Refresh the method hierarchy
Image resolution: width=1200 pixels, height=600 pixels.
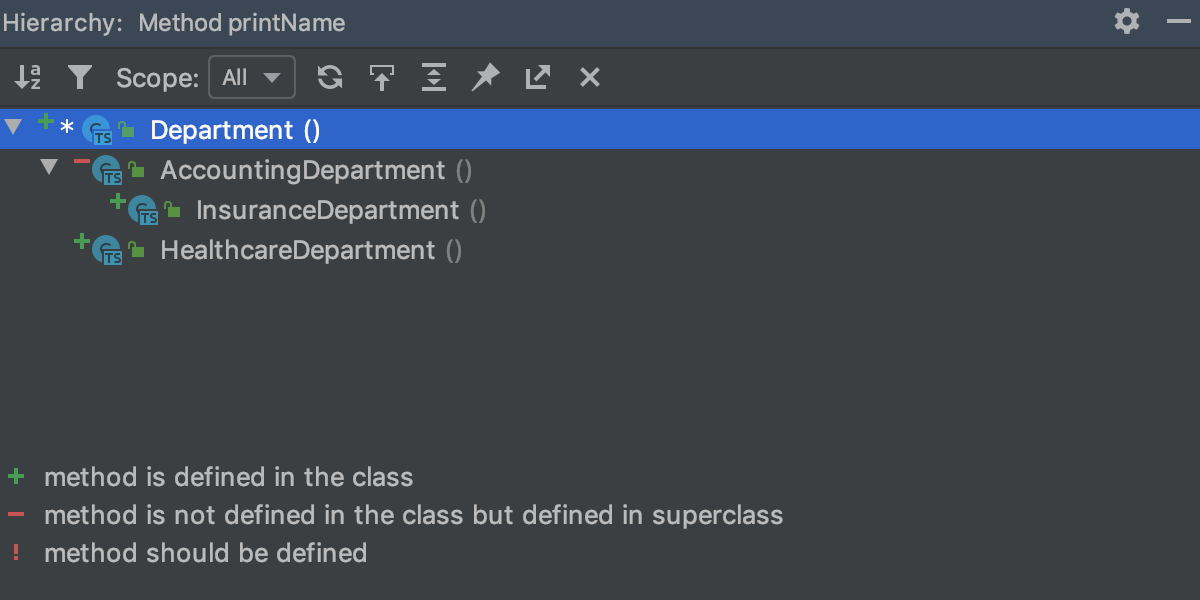(330, 77)
